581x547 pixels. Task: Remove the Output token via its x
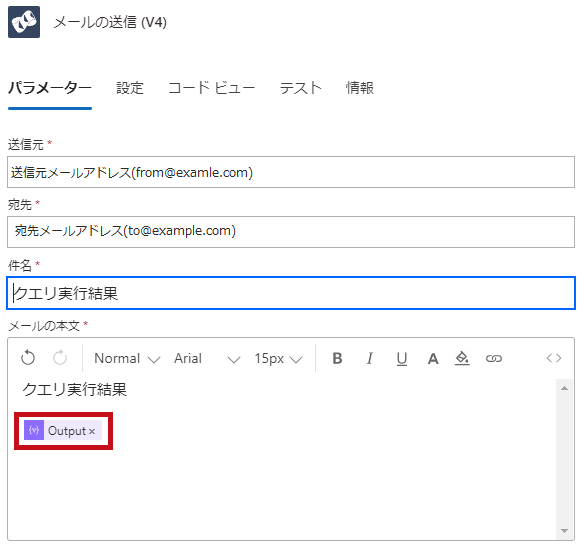pos(92,431)
